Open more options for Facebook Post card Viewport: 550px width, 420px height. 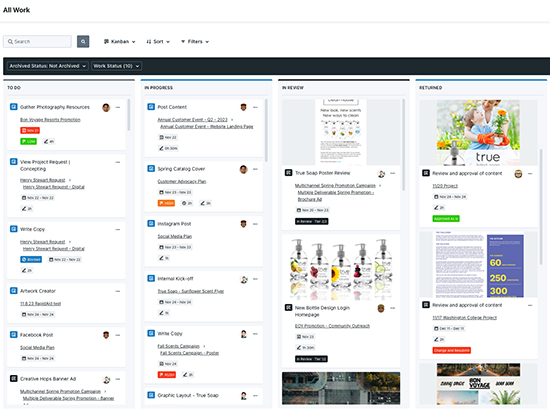tap(118, 335)
